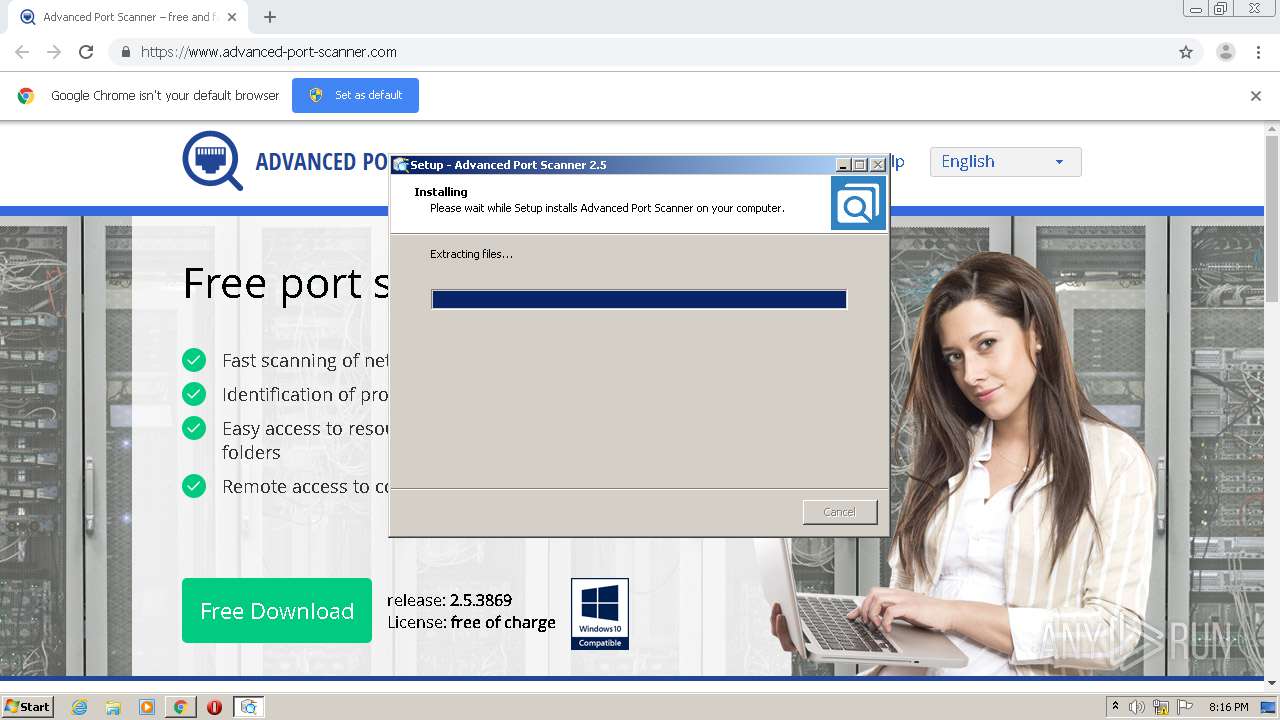
Task: Open the Chrome profile avatar icon
Action: [x=1225, y=52]
